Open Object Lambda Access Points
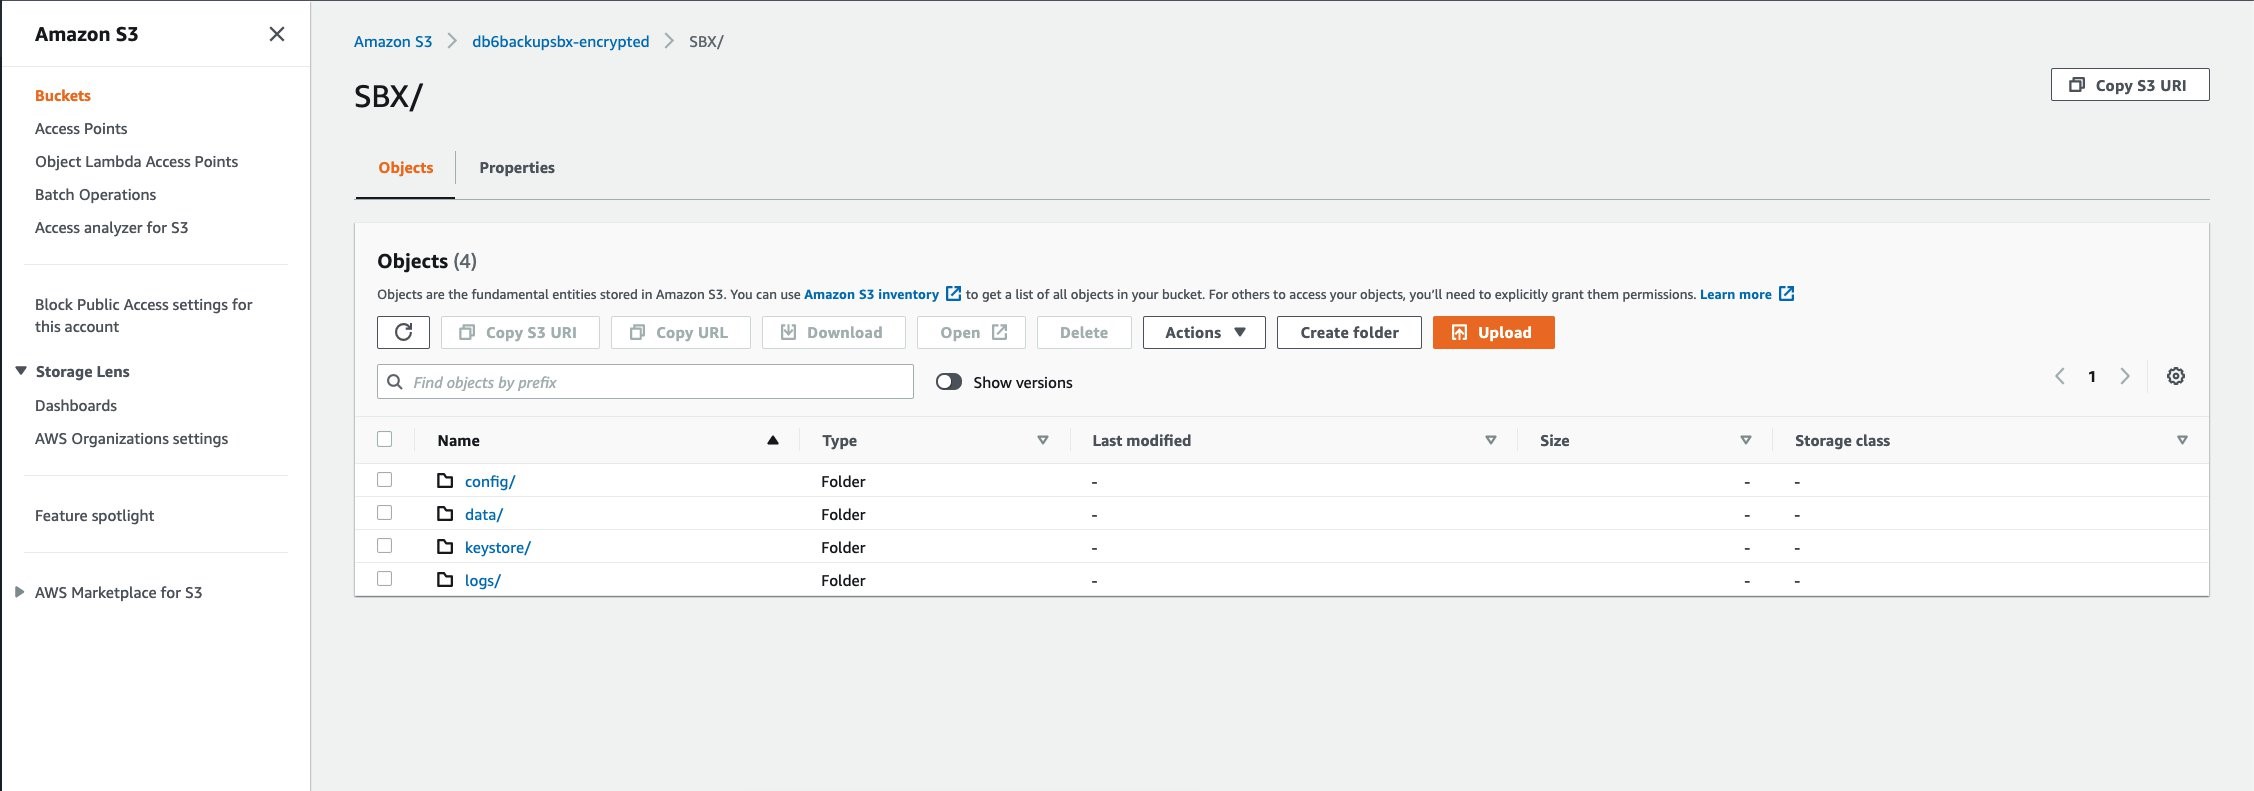Screen dimensions: 2254x791 [136, 162]
